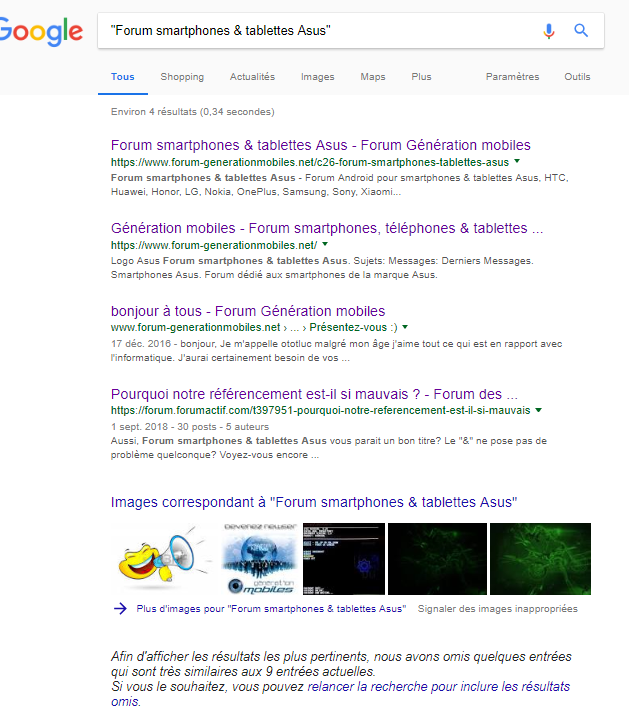The image size is (629, 725).
Task: Expand dropdown after c26-forum-smartphones-tablettes-asus URL
Action: pyautogui.click(x=517, y=161)
